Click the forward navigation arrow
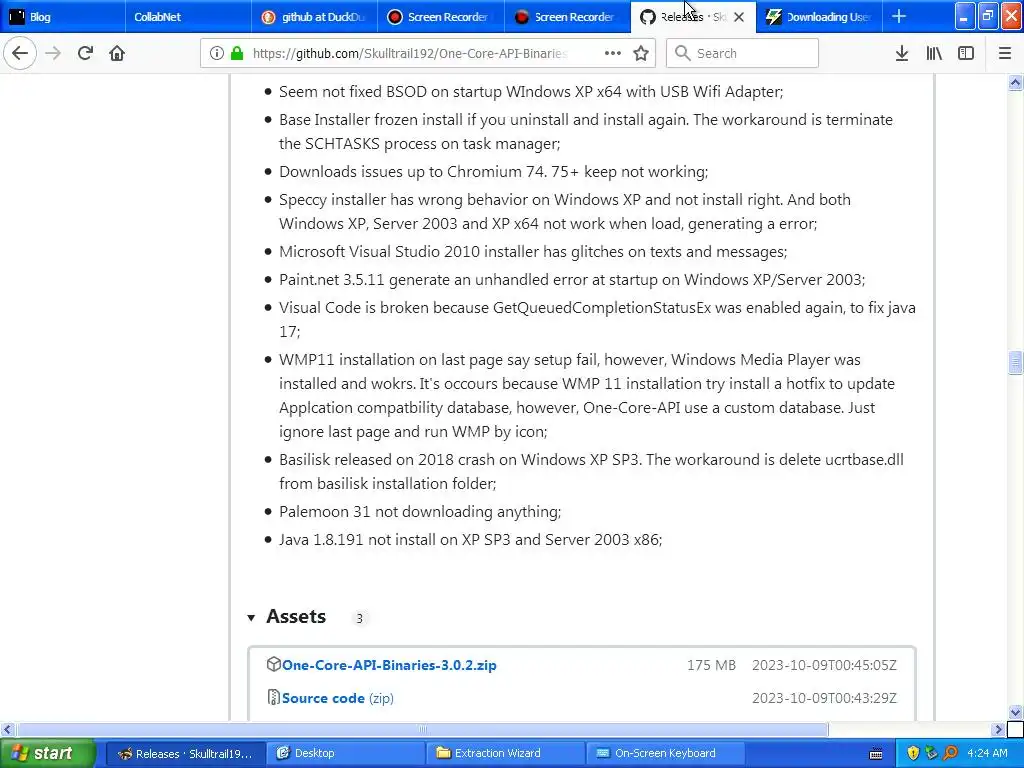 click(53, 53)
